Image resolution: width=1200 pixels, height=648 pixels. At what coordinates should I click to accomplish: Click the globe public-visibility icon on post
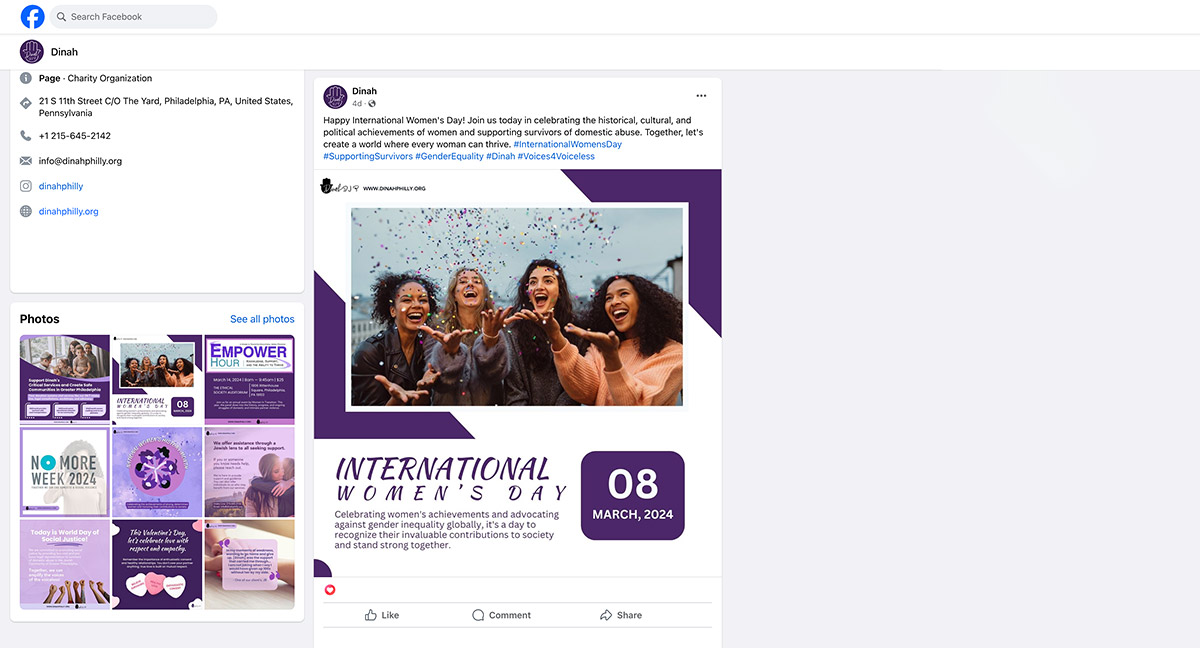(372, 104)
